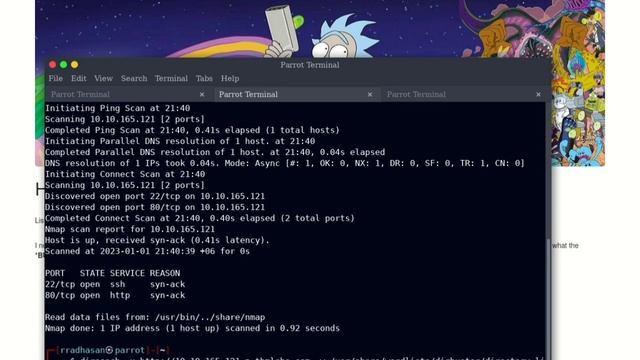Click the '22/tcp open ssh' row
Screen dimensions: 640x360
pos(115,284)
